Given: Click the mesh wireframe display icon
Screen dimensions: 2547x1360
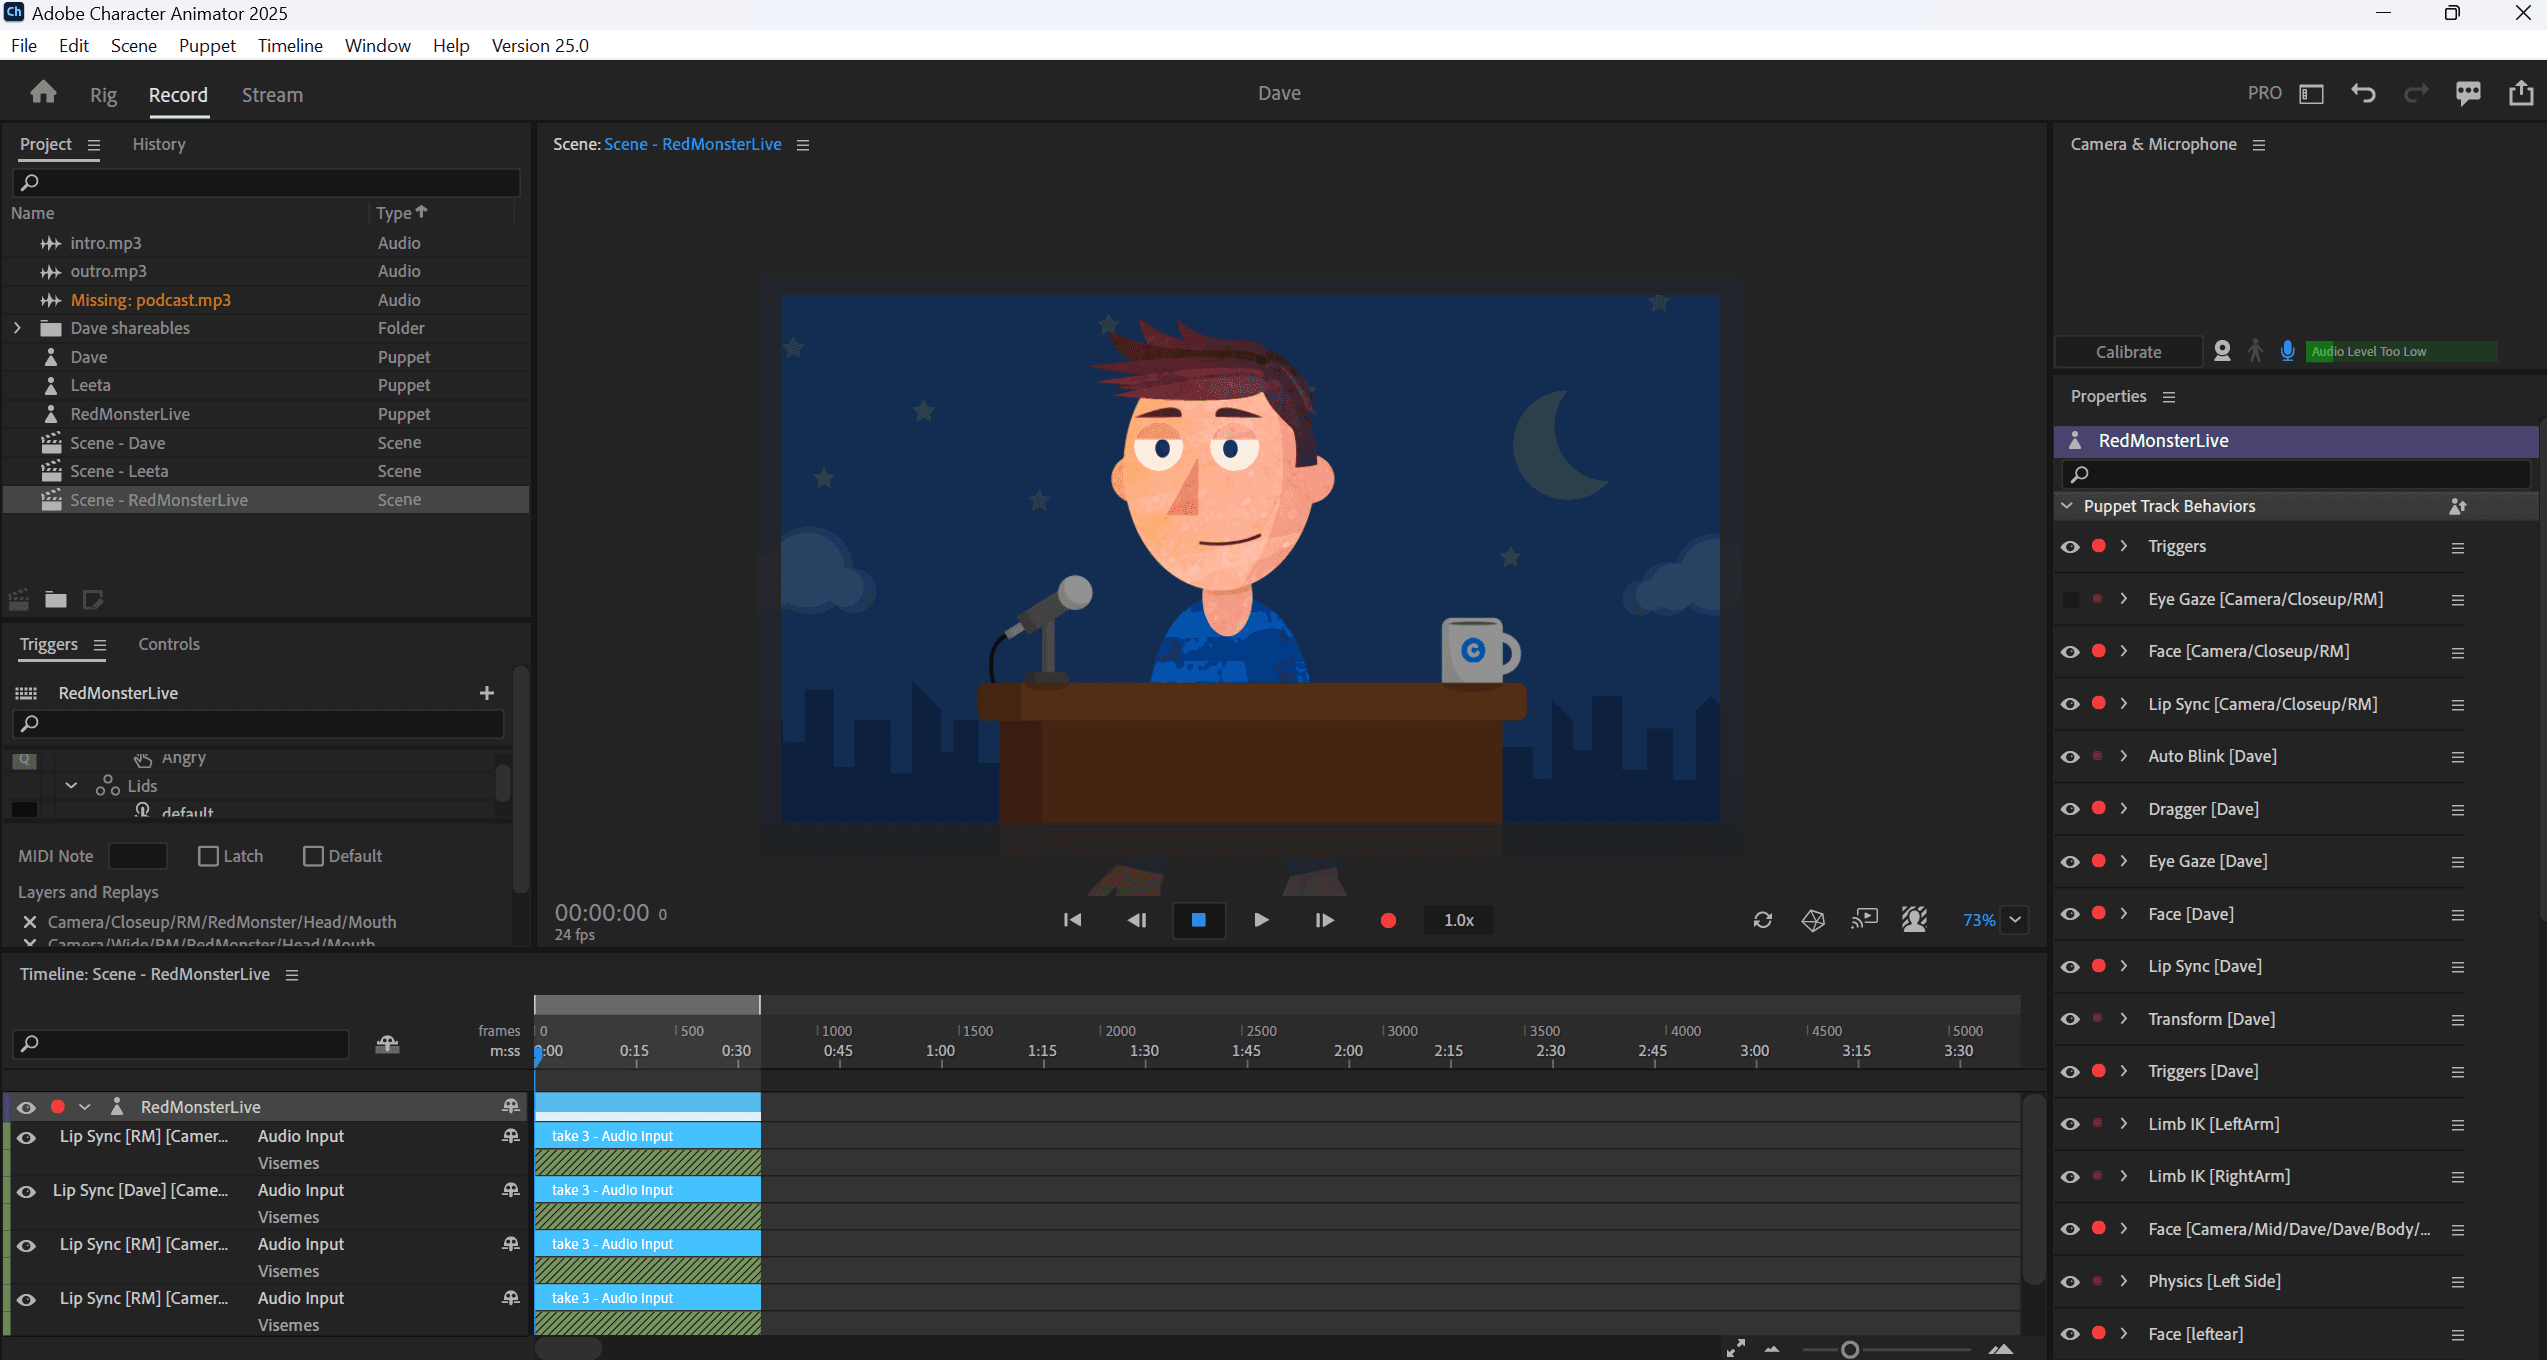Looking at the screenshot, I should [x=1813, y=920].
